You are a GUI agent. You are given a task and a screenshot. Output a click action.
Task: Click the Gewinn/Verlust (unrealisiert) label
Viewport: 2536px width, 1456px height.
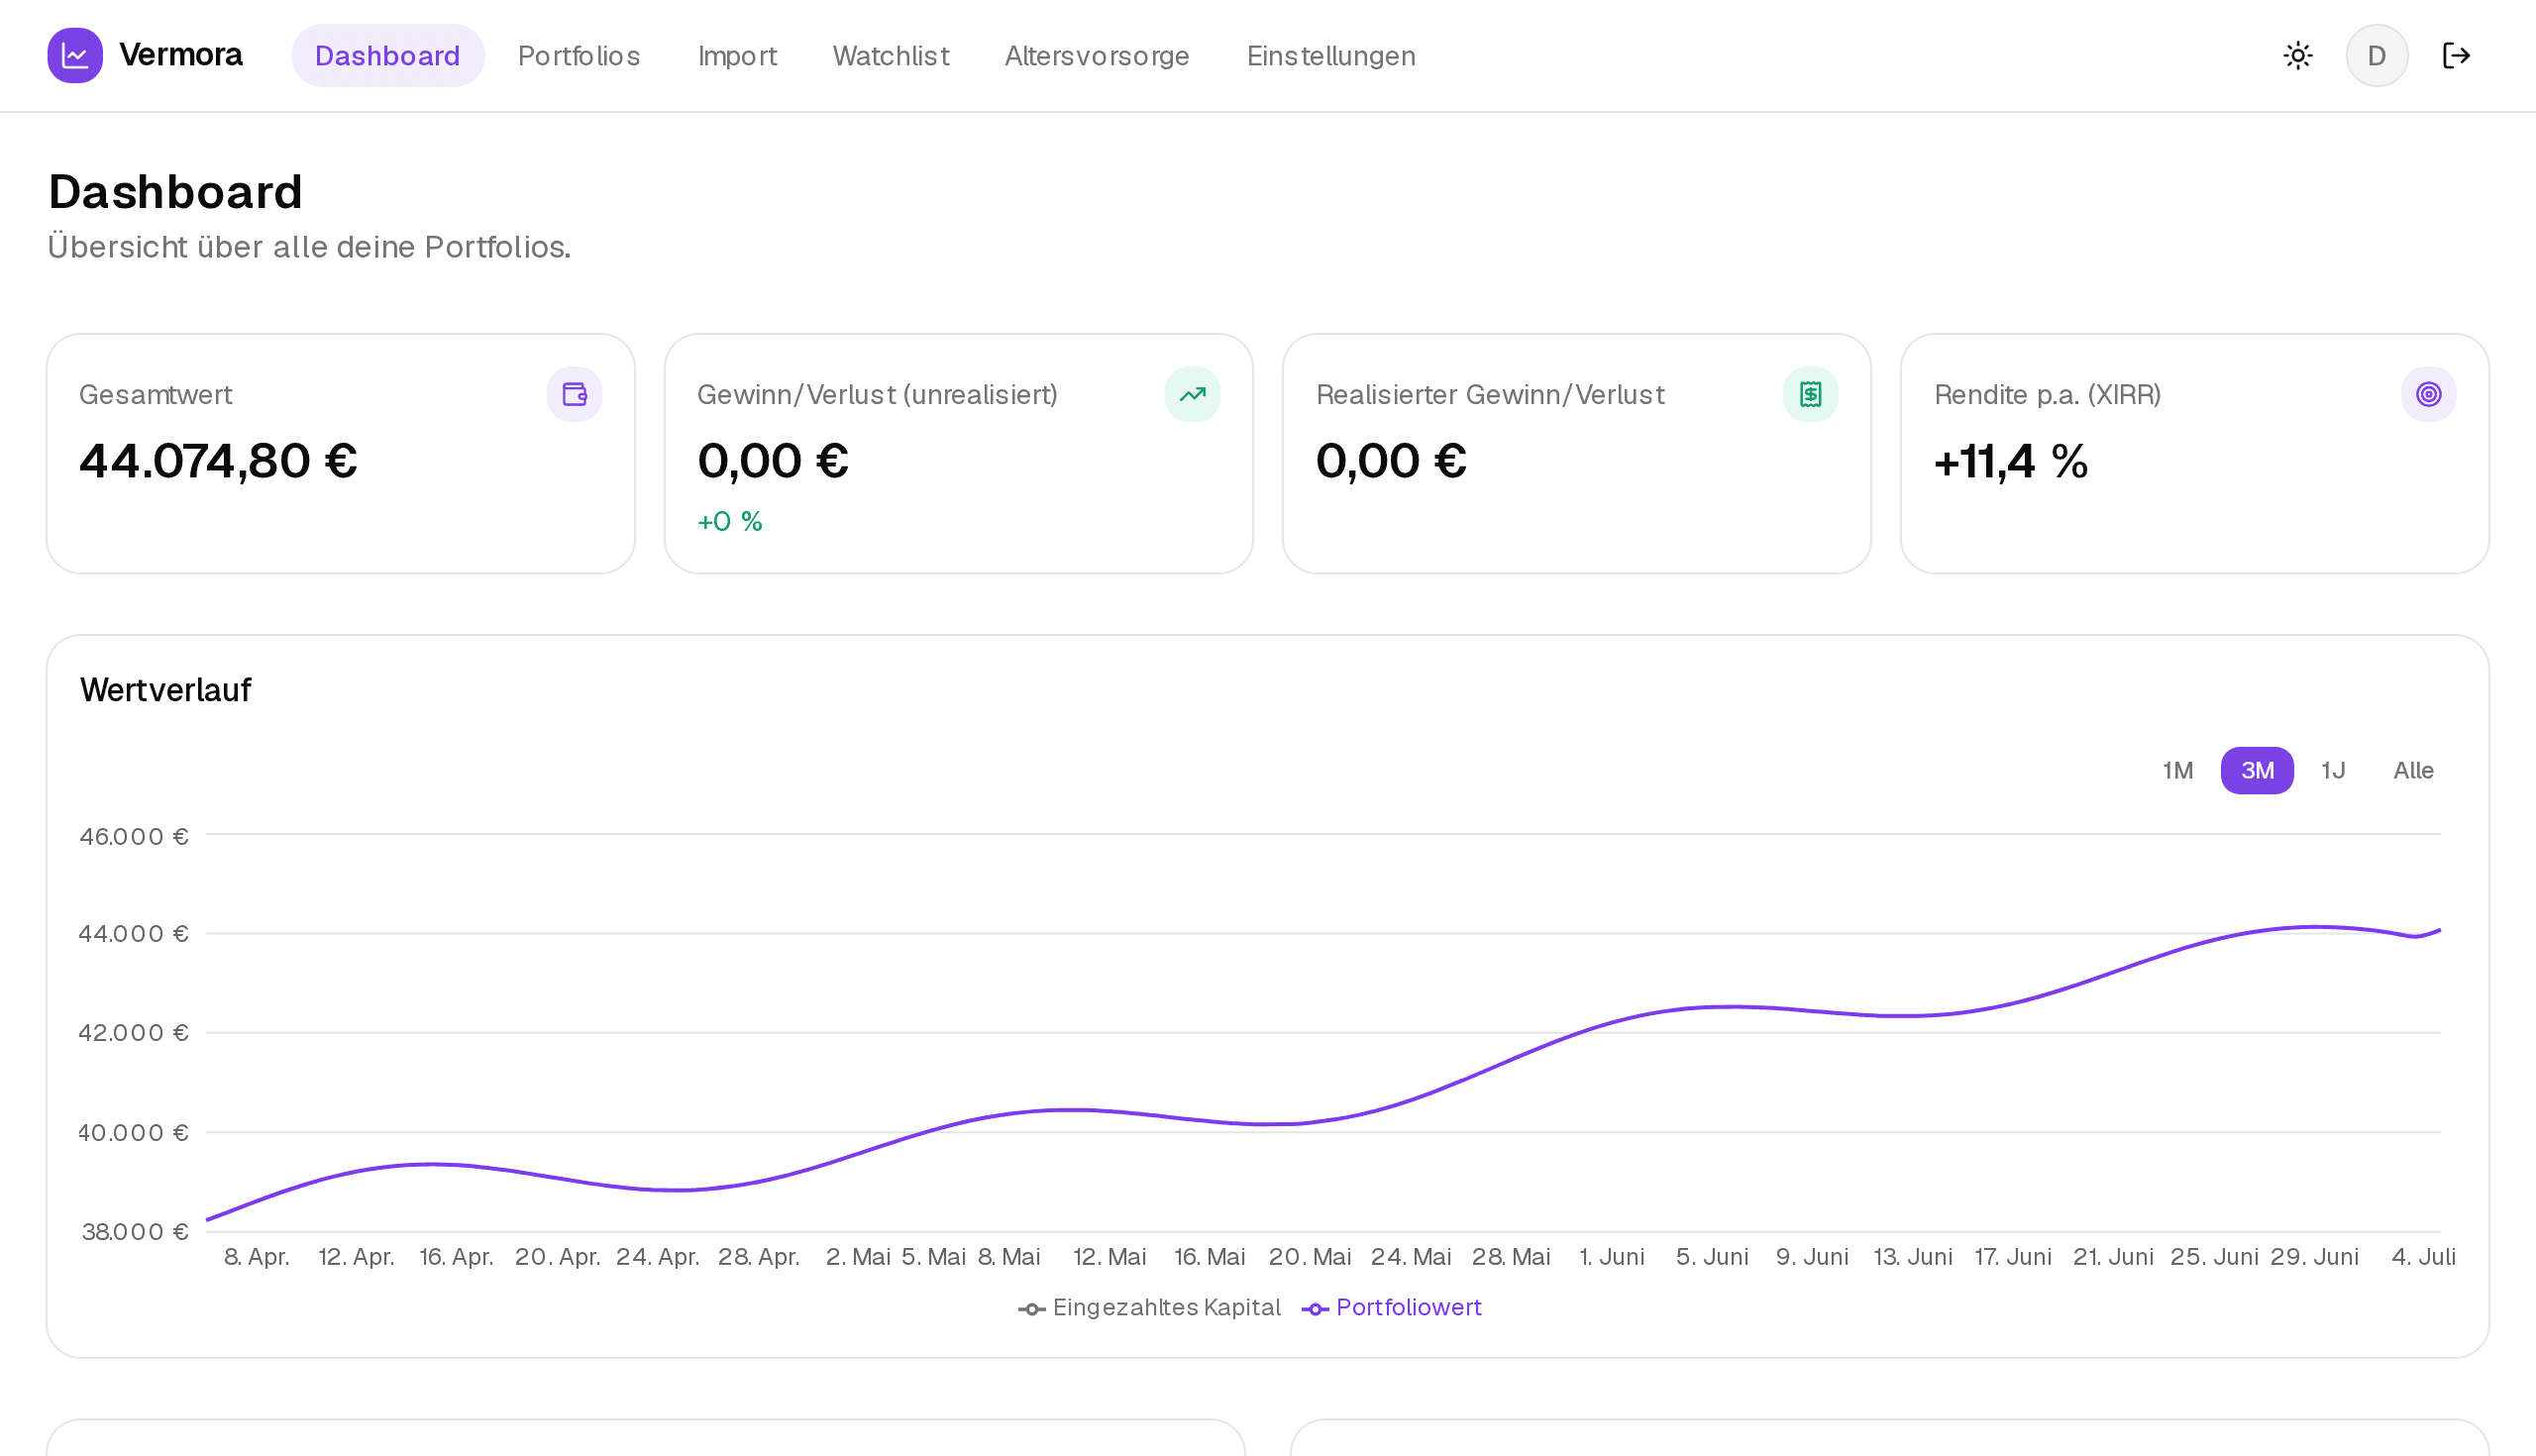tap(877, 395)
